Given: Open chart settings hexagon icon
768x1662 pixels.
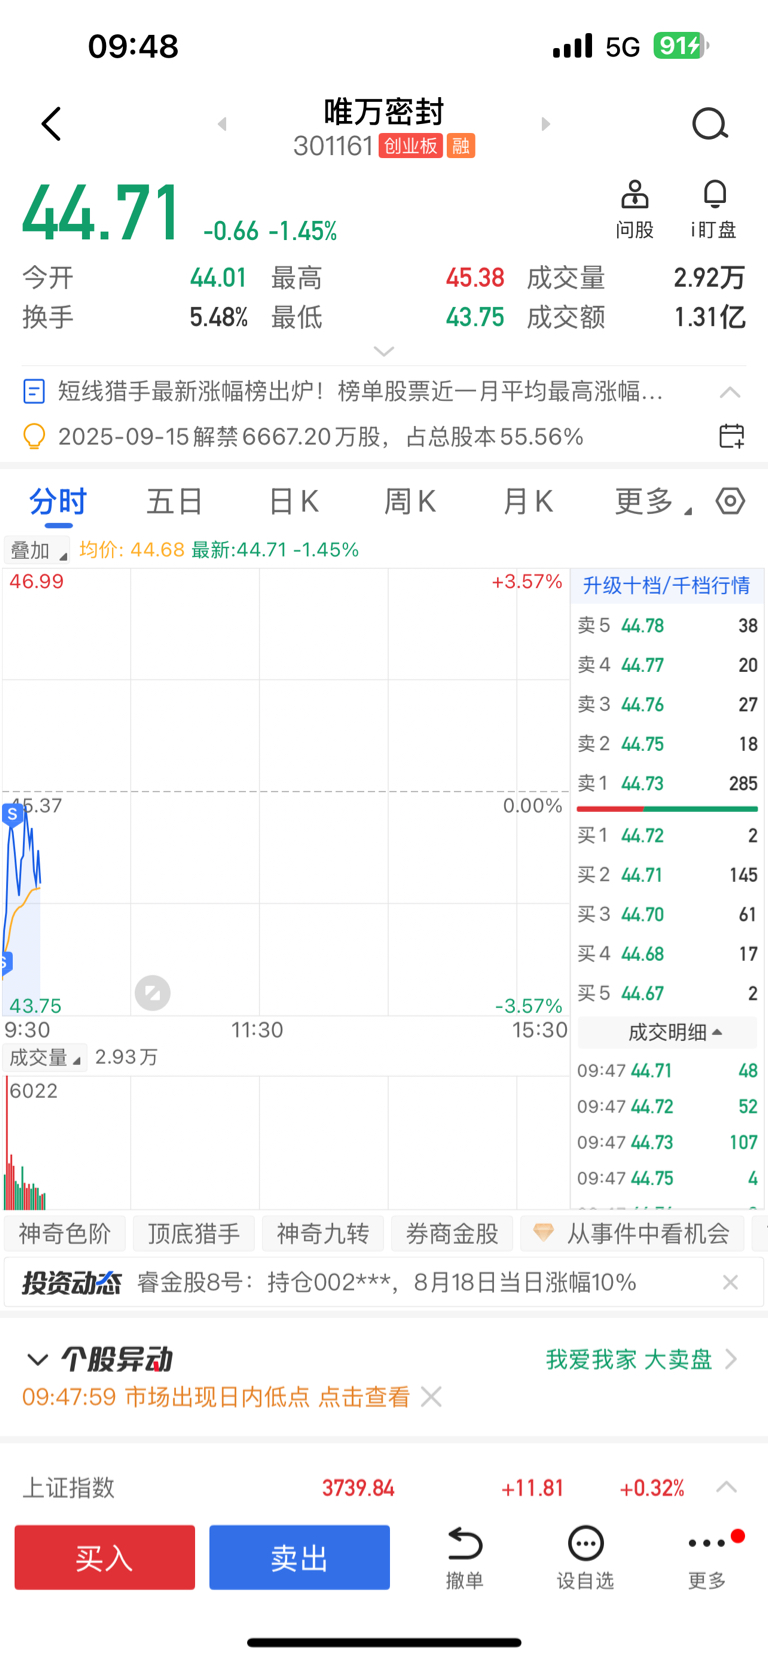Looking at the screenshot, I should coord(731,501).
